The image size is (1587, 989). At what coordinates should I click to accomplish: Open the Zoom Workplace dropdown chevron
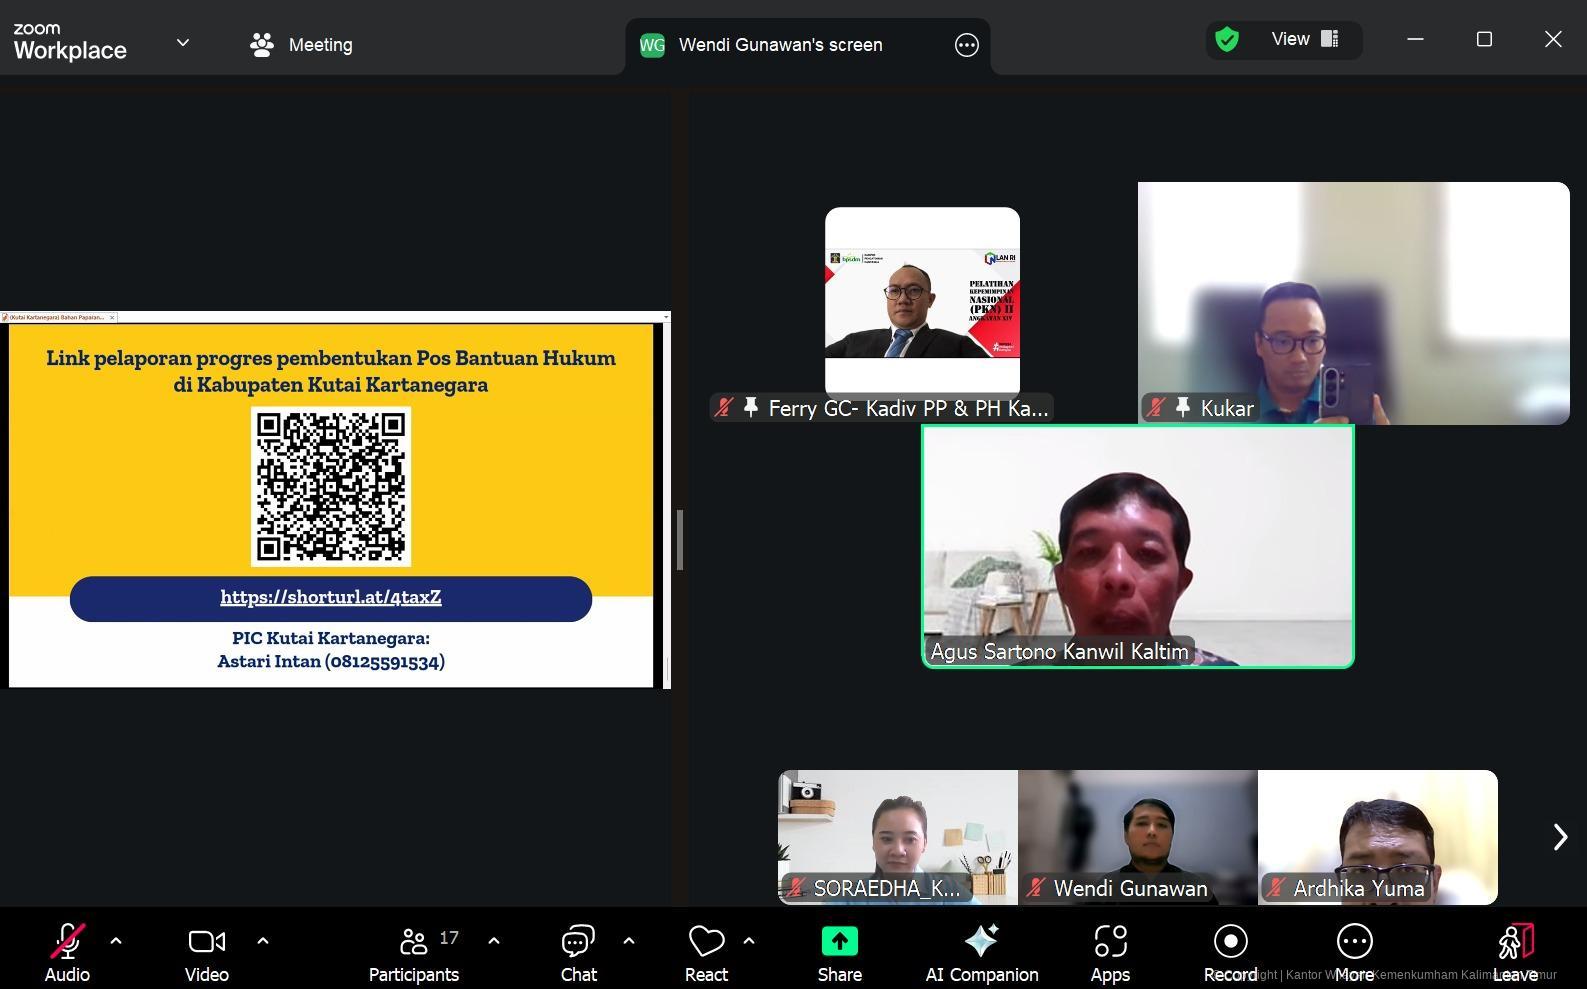tap(183, 43)
